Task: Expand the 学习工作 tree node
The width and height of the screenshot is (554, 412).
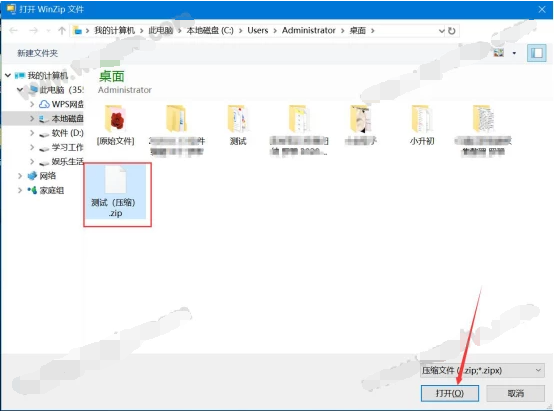Action: click(x=32, y=147)
